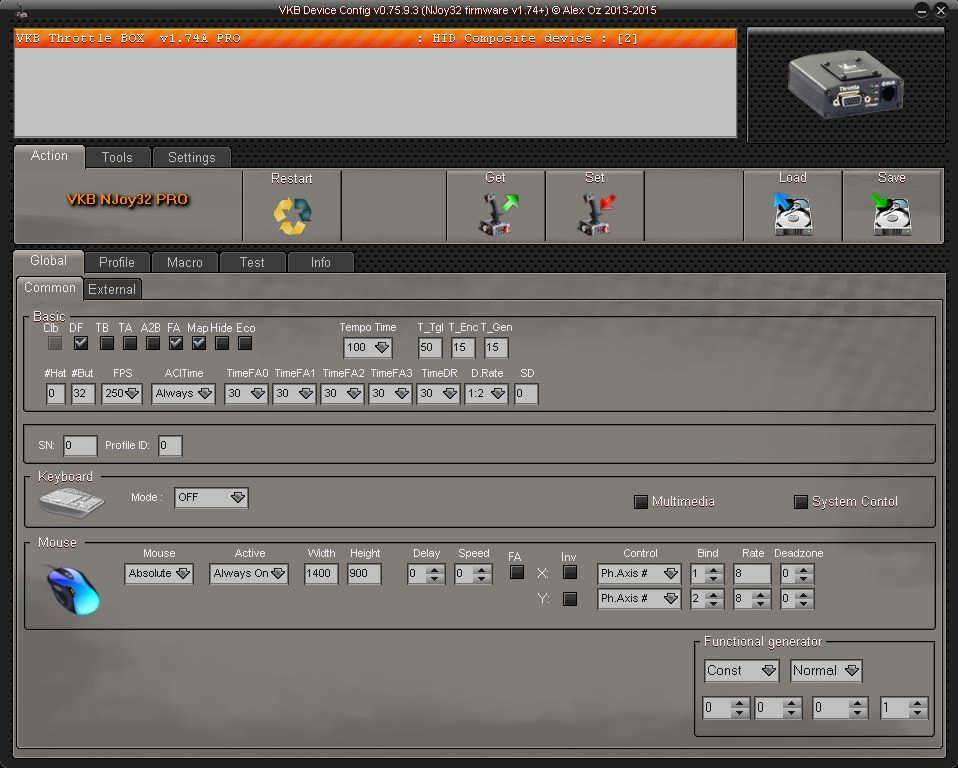
Task: Switch to the Action tab
Action: coord(49,156)
